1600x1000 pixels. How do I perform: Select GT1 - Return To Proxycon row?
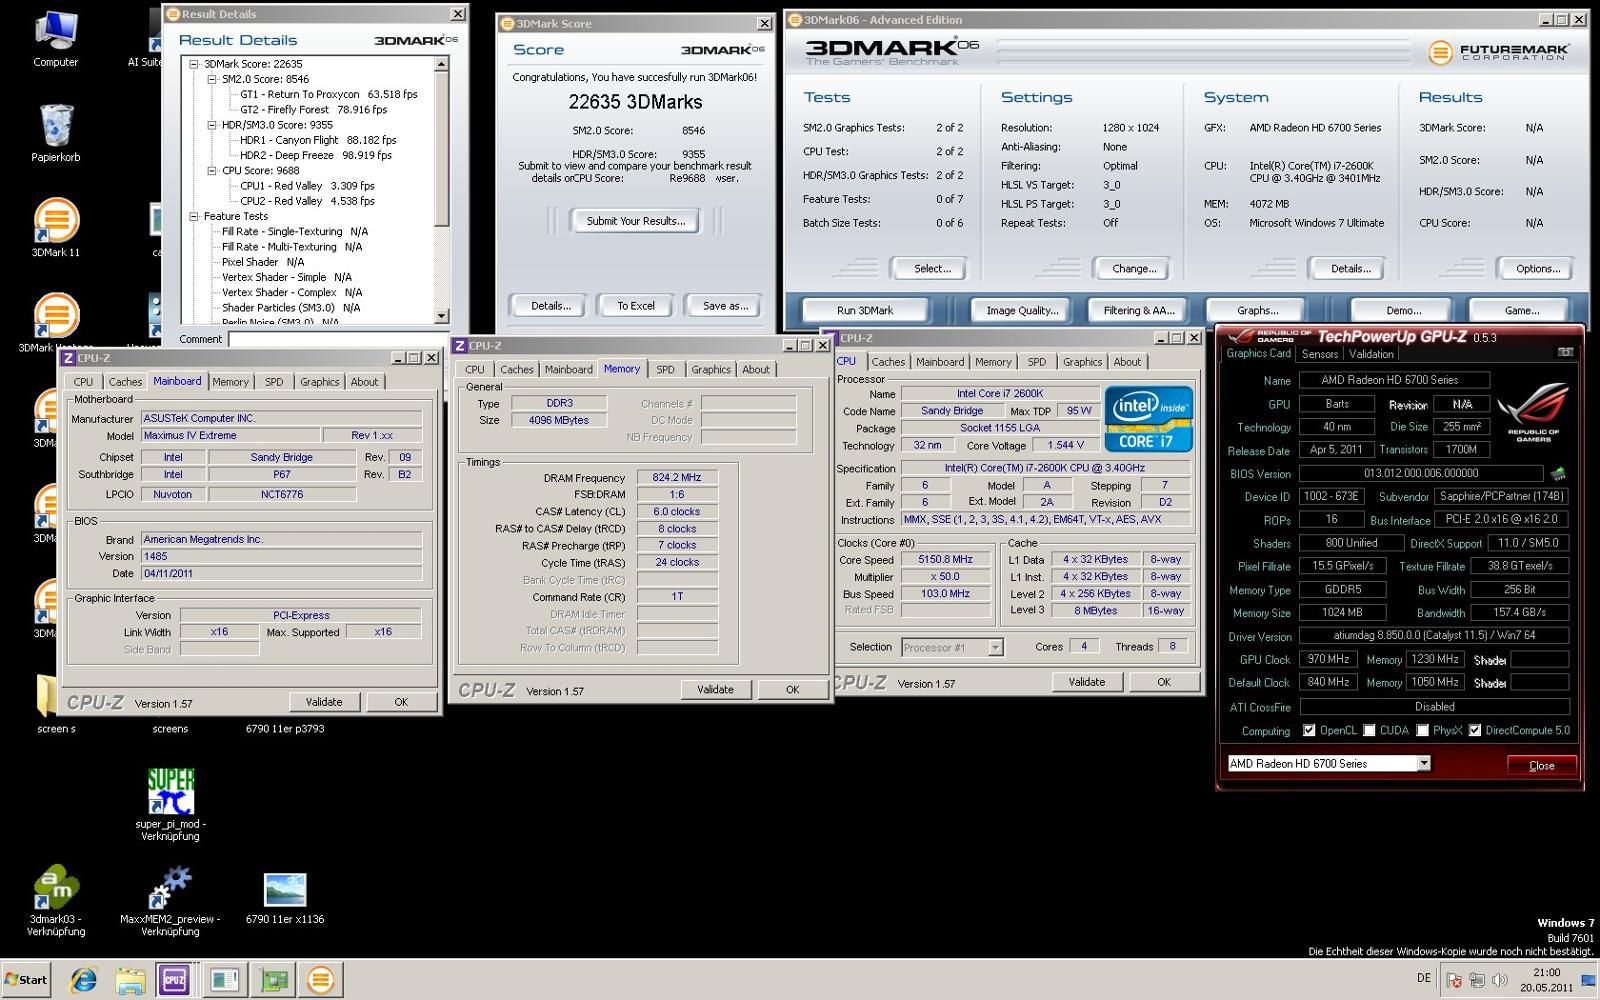click(x=329, y=95)
